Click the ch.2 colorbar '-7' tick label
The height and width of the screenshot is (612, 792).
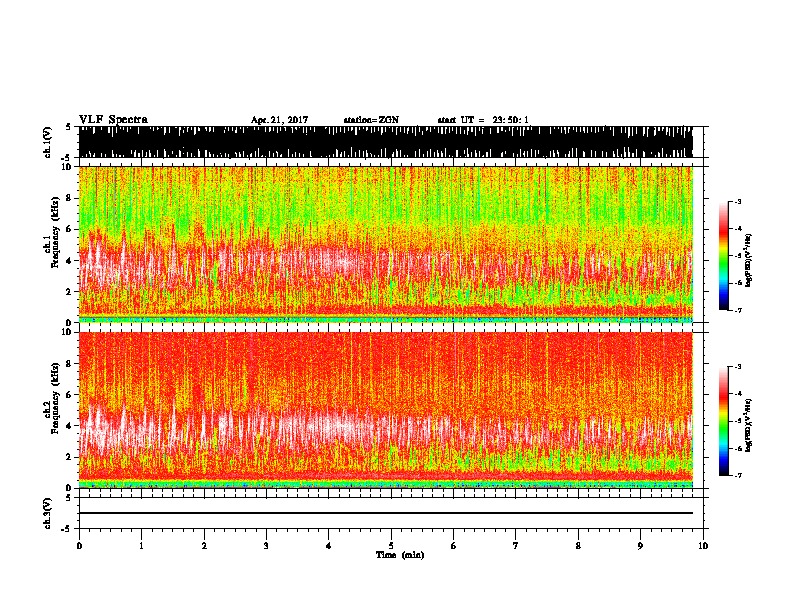point(736,475)
